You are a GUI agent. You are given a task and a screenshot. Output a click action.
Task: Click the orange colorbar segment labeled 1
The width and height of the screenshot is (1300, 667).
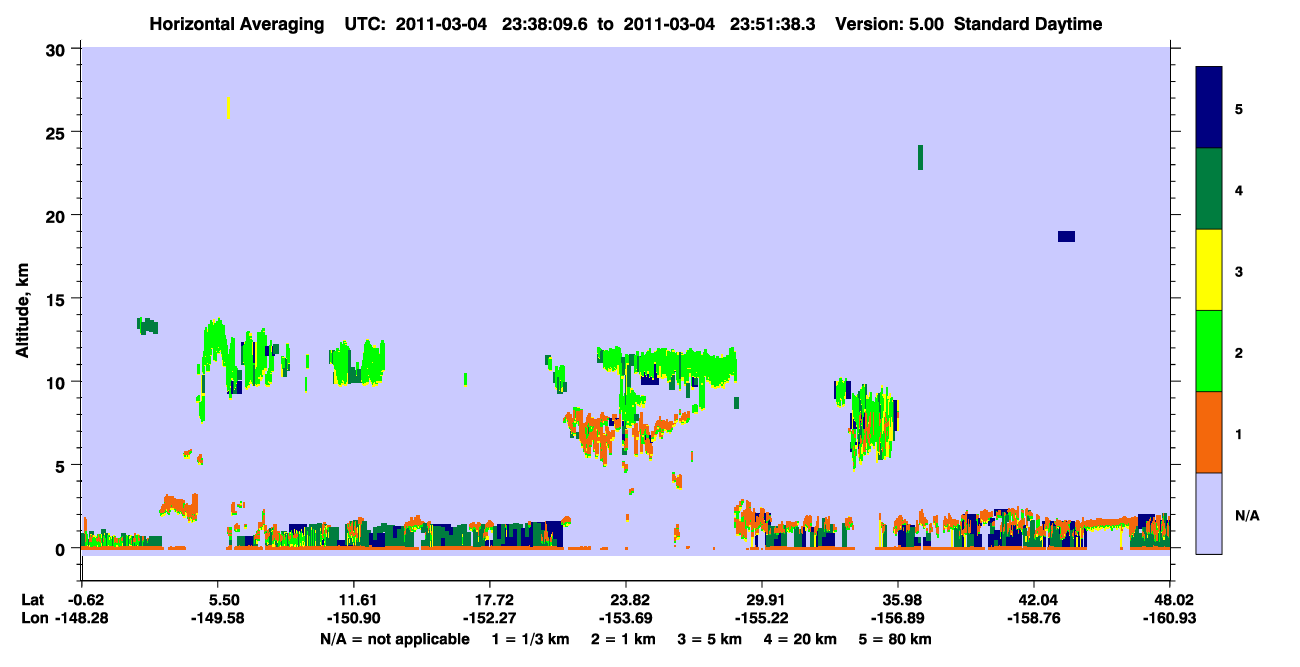tap(1209, 432)
